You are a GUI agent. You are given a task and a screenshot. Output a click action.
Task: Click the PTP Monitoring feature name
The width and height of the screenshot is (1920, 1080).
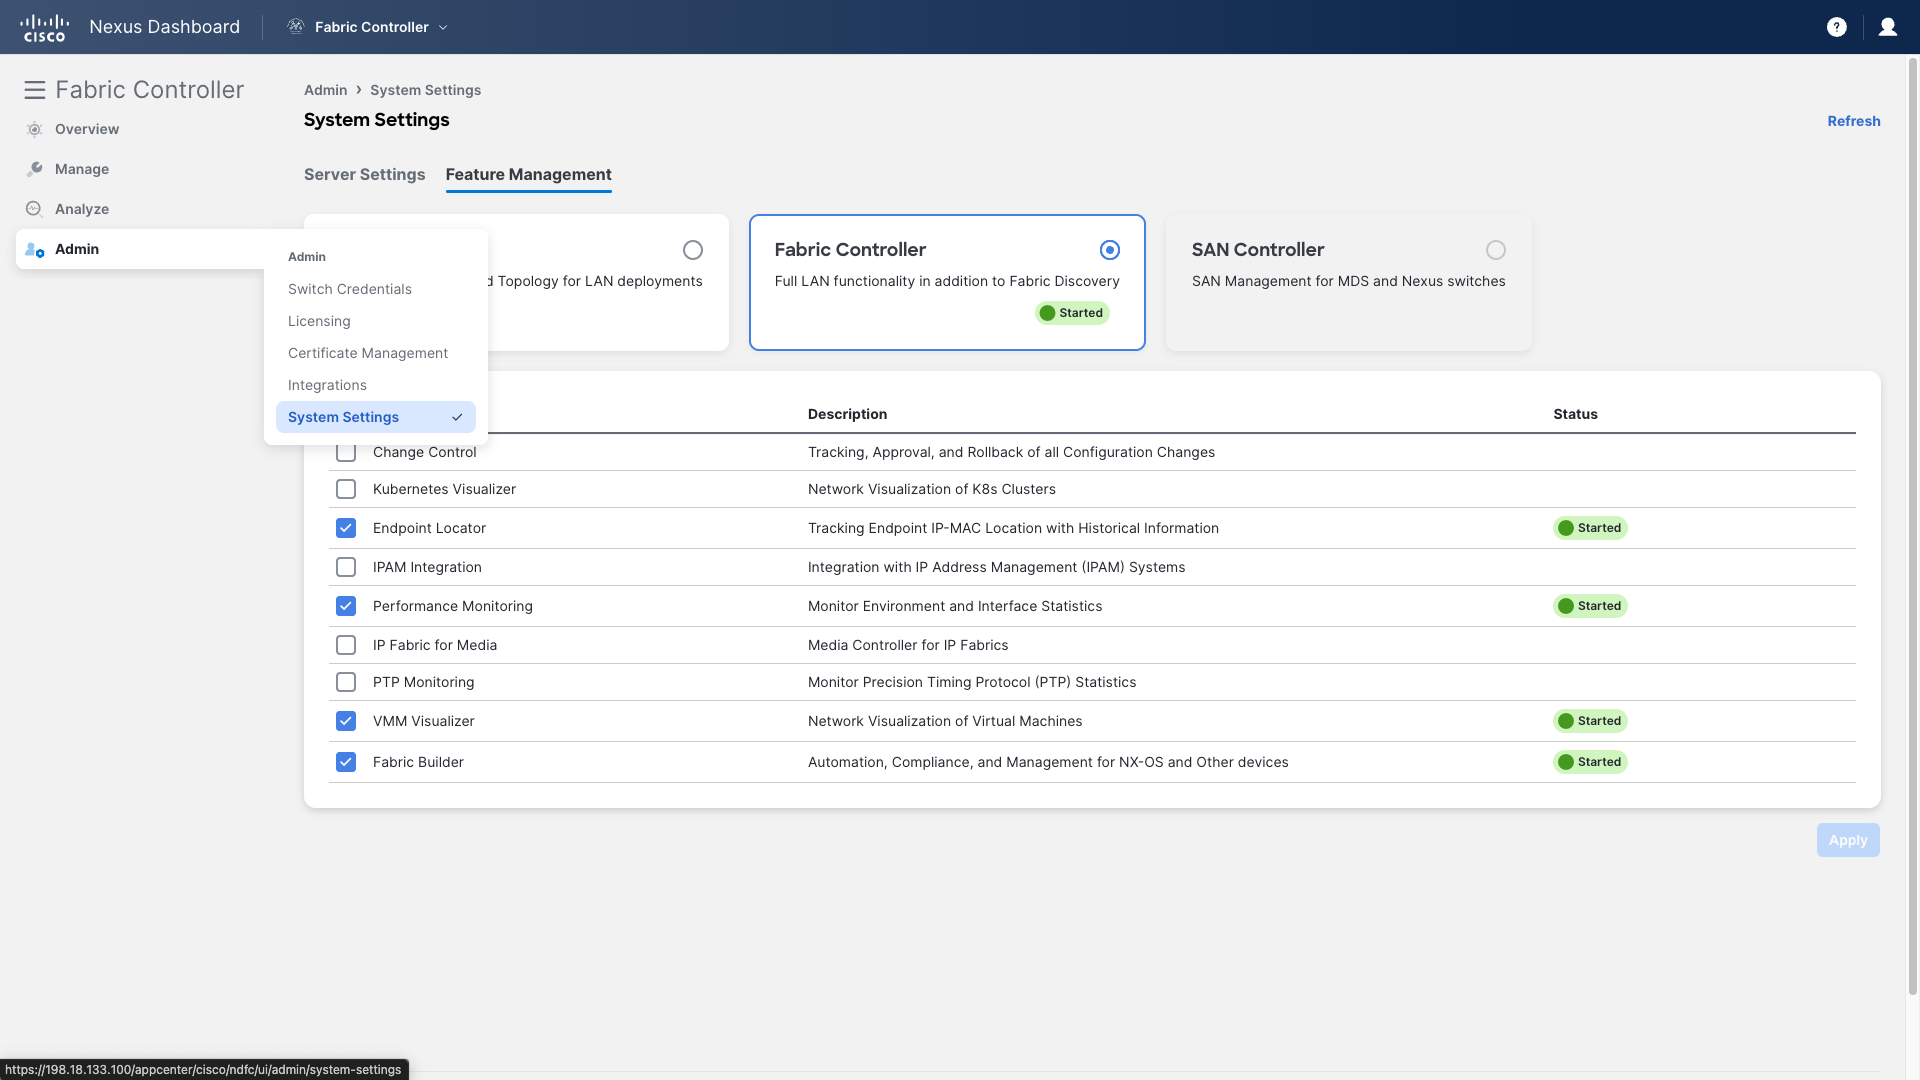point(423,682)
